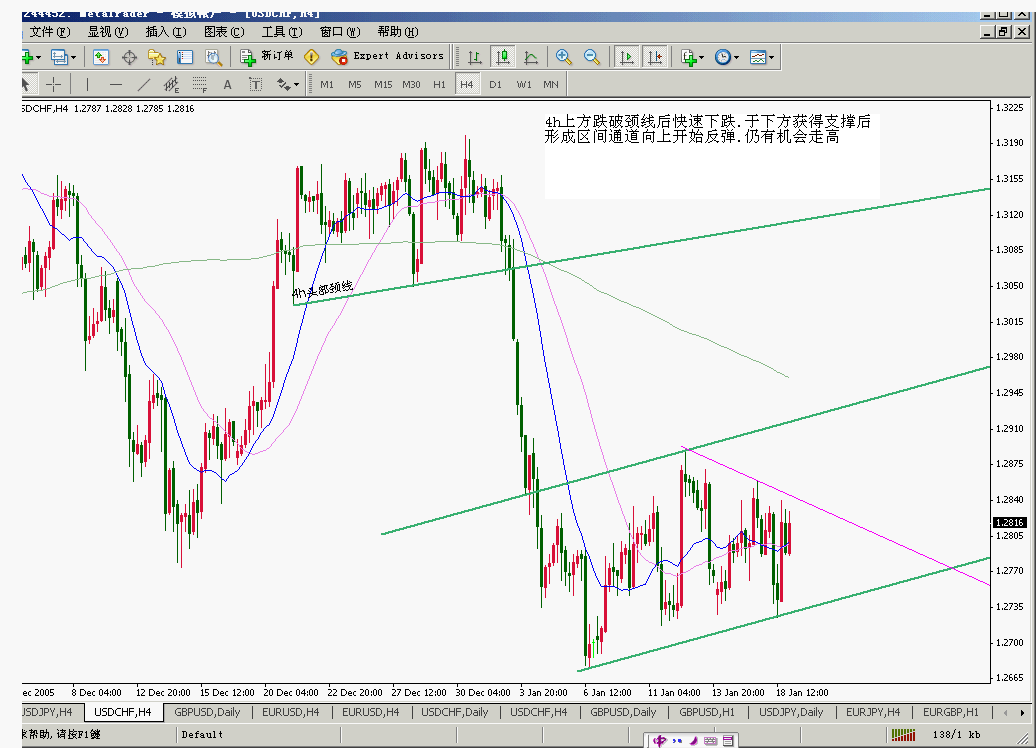This screenshot has width=1036, height=748.
Task: Open the 插入 Insert menu
Action: pos(166,32)
